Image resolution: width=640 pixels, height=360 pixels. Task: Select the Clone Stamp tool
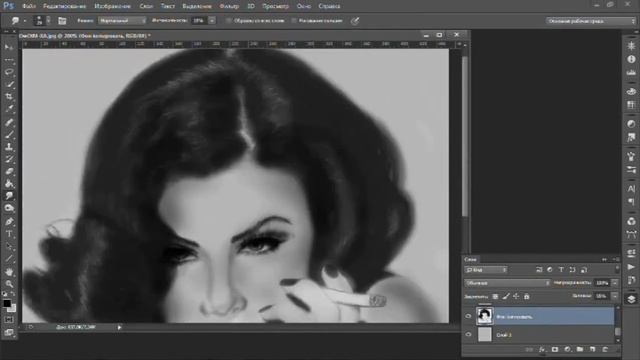pos(9,147)
